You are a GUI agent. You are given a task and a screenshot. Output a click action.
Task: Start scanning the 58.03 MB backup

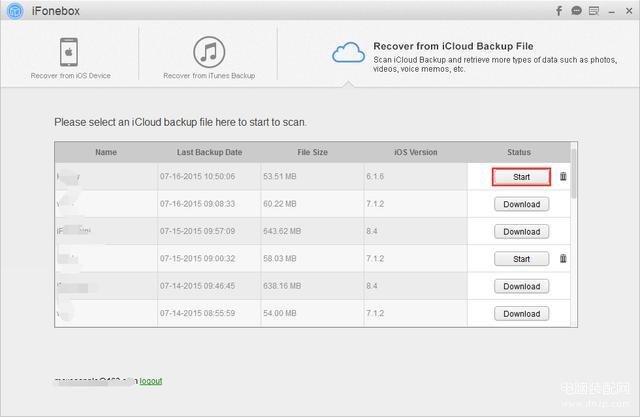click(x=521, y=259)
